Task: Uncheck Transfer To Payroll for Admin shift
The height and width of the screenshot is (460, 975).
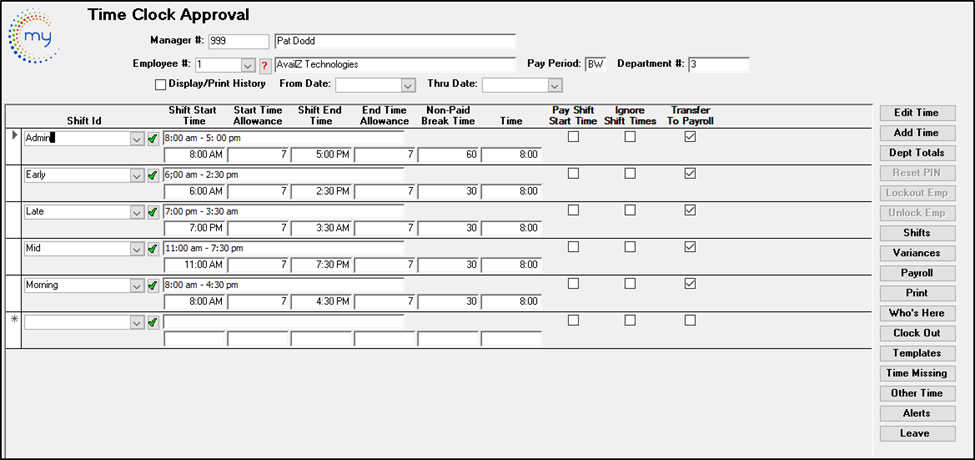Action: (x=690, y=137)
